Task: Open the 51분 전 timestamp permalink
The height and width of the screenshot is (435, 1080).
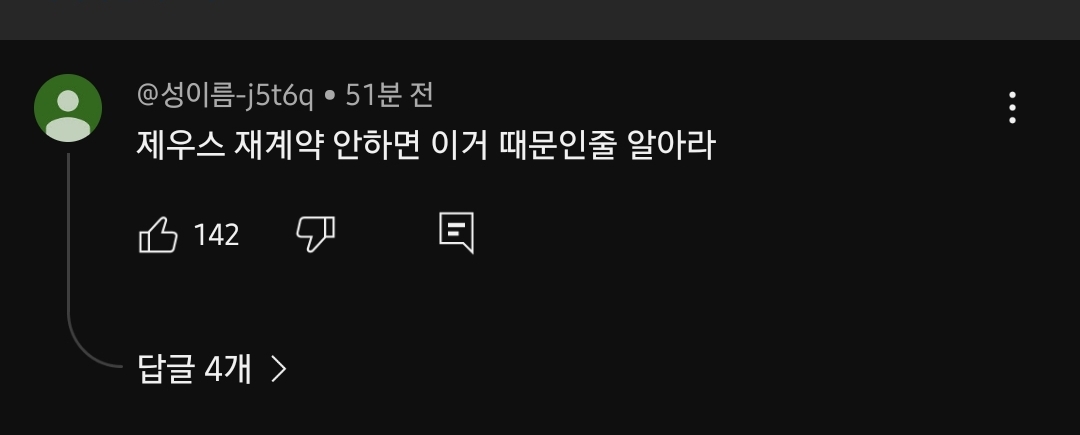Action: pyautogui.click(x=389, y=95)
